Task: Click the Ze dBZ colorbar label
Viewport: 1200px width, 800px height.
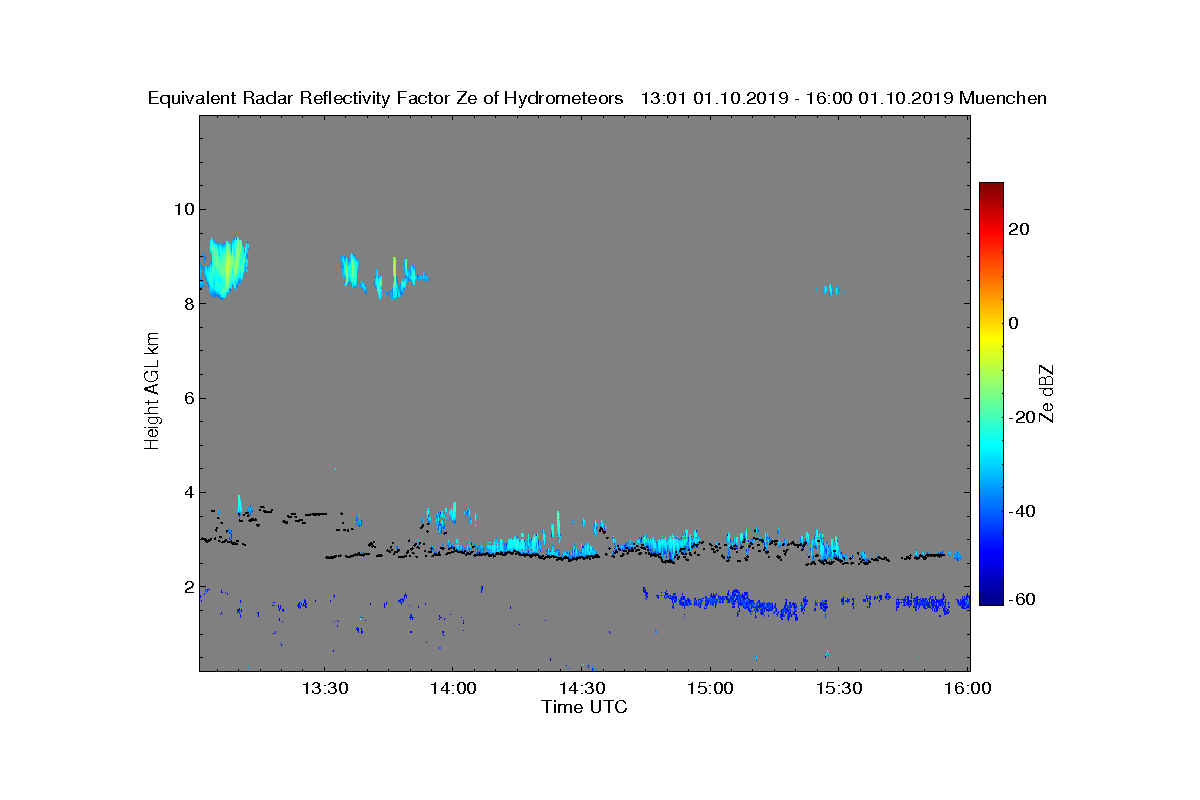Action: 1048,394
